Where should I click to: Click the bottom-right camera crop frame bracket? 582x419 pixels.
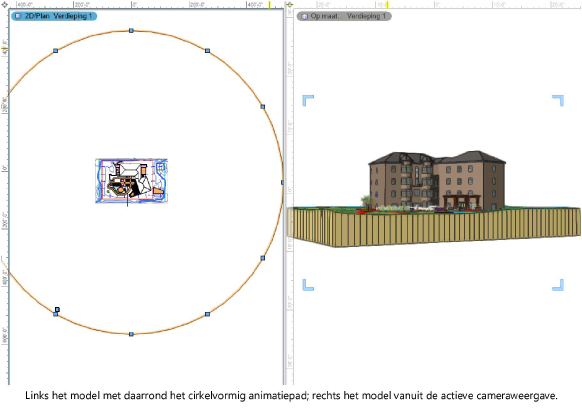pyautogui.click(x=558, y=285)
